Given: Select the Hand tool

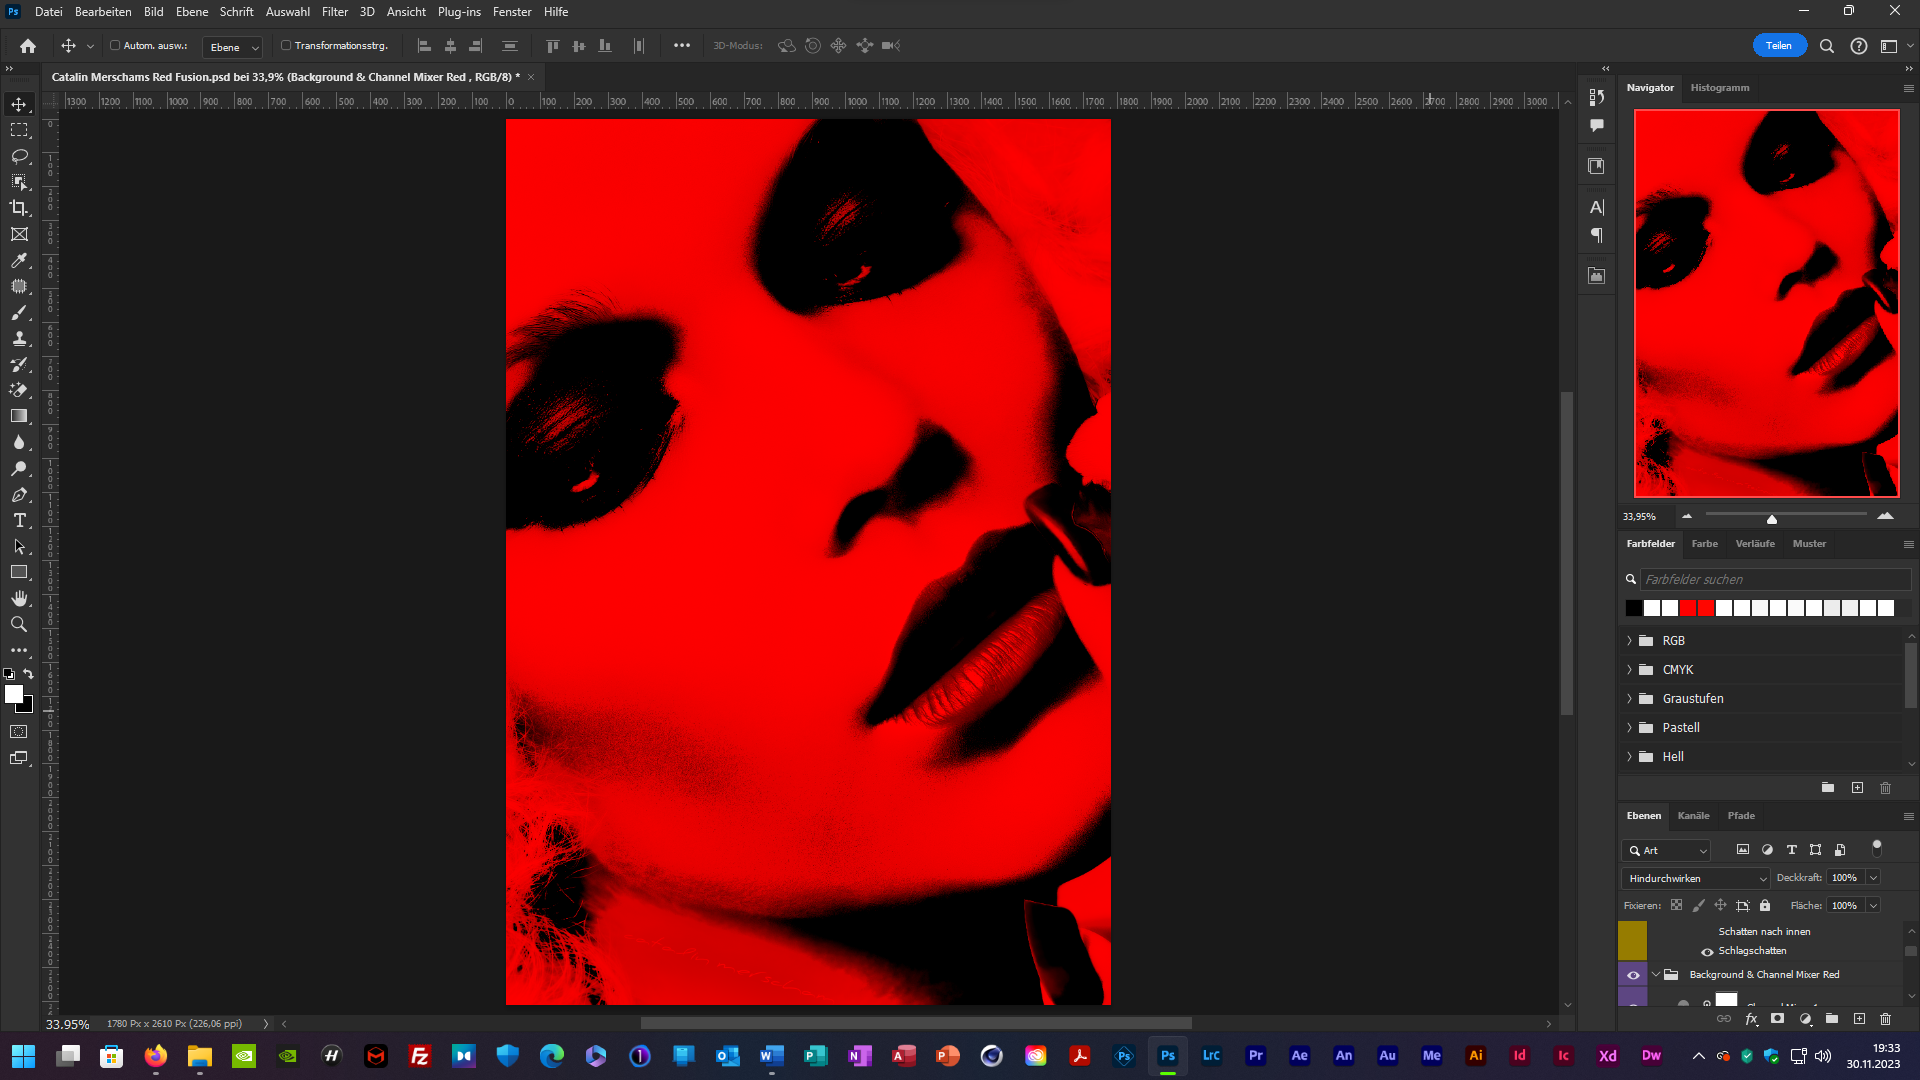Looking at the screenshot, I should (19, 598).
